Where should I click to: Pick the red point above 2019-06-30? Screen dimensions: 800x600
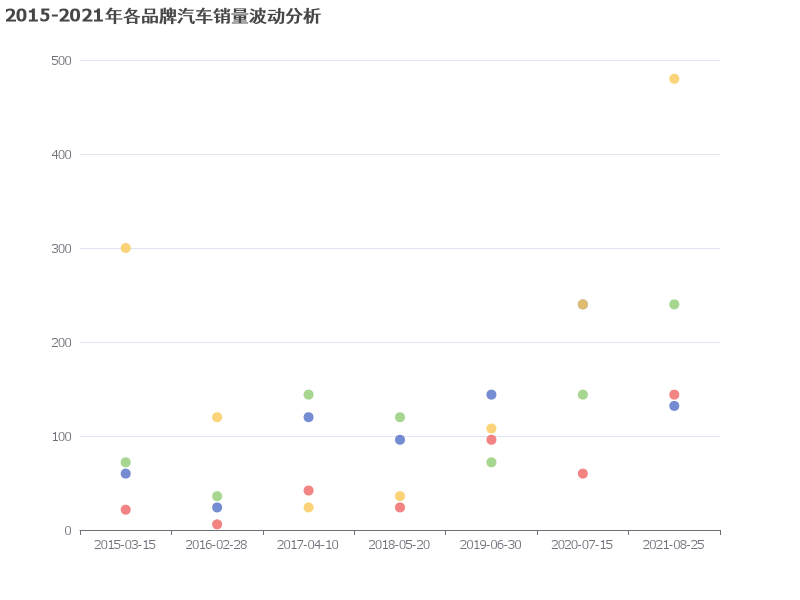coord(491,440)
